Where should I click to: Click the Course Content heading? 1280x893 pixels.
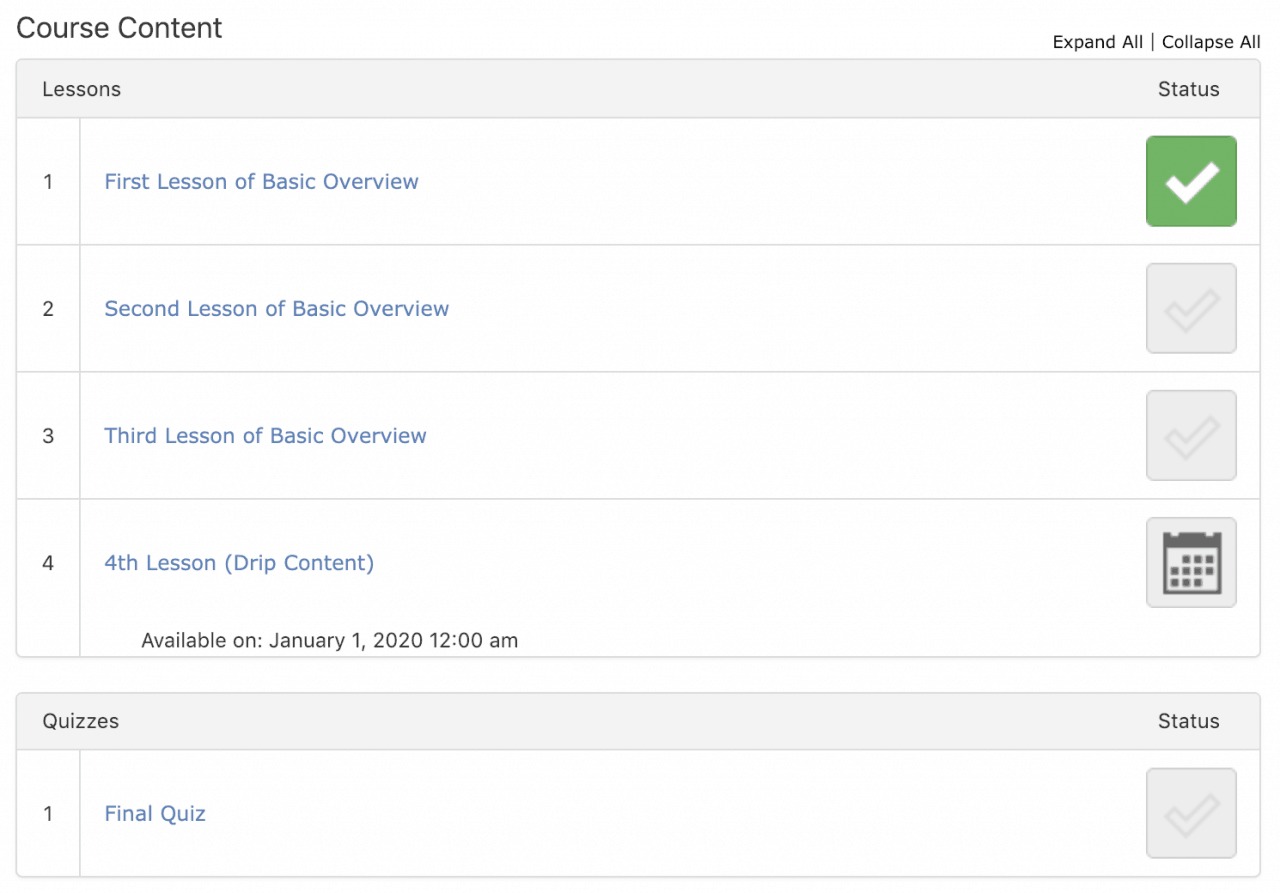click(x=119, y=28)
